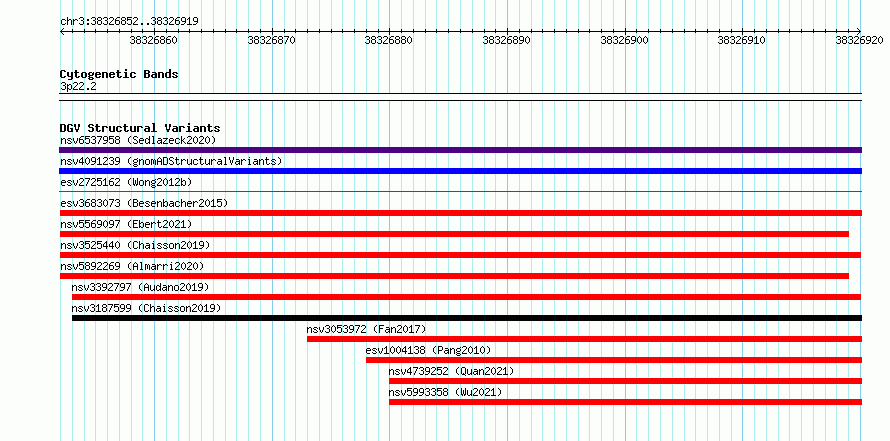Click the thin red esv2725162 bar
The image size is (890, 441).
point(460,192)
